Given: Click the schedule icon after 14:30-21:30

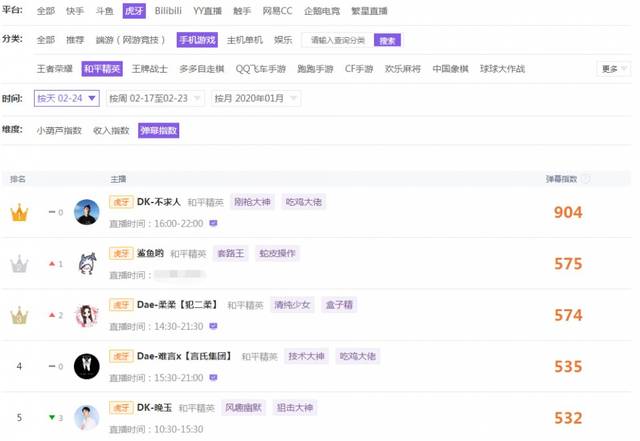Looking at the screenshot, I should 213,326.
